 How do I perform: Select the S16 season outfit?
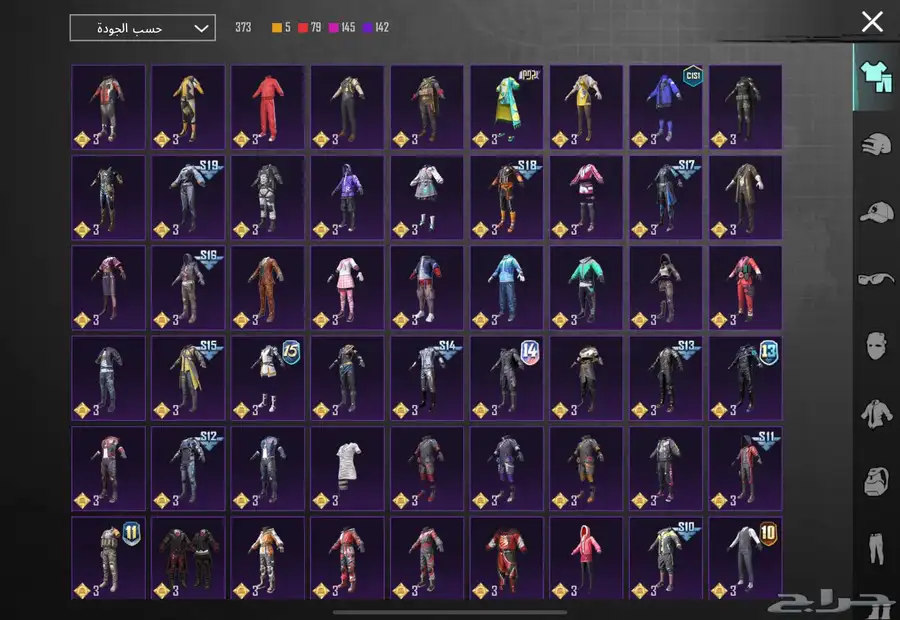coord(188,288)
